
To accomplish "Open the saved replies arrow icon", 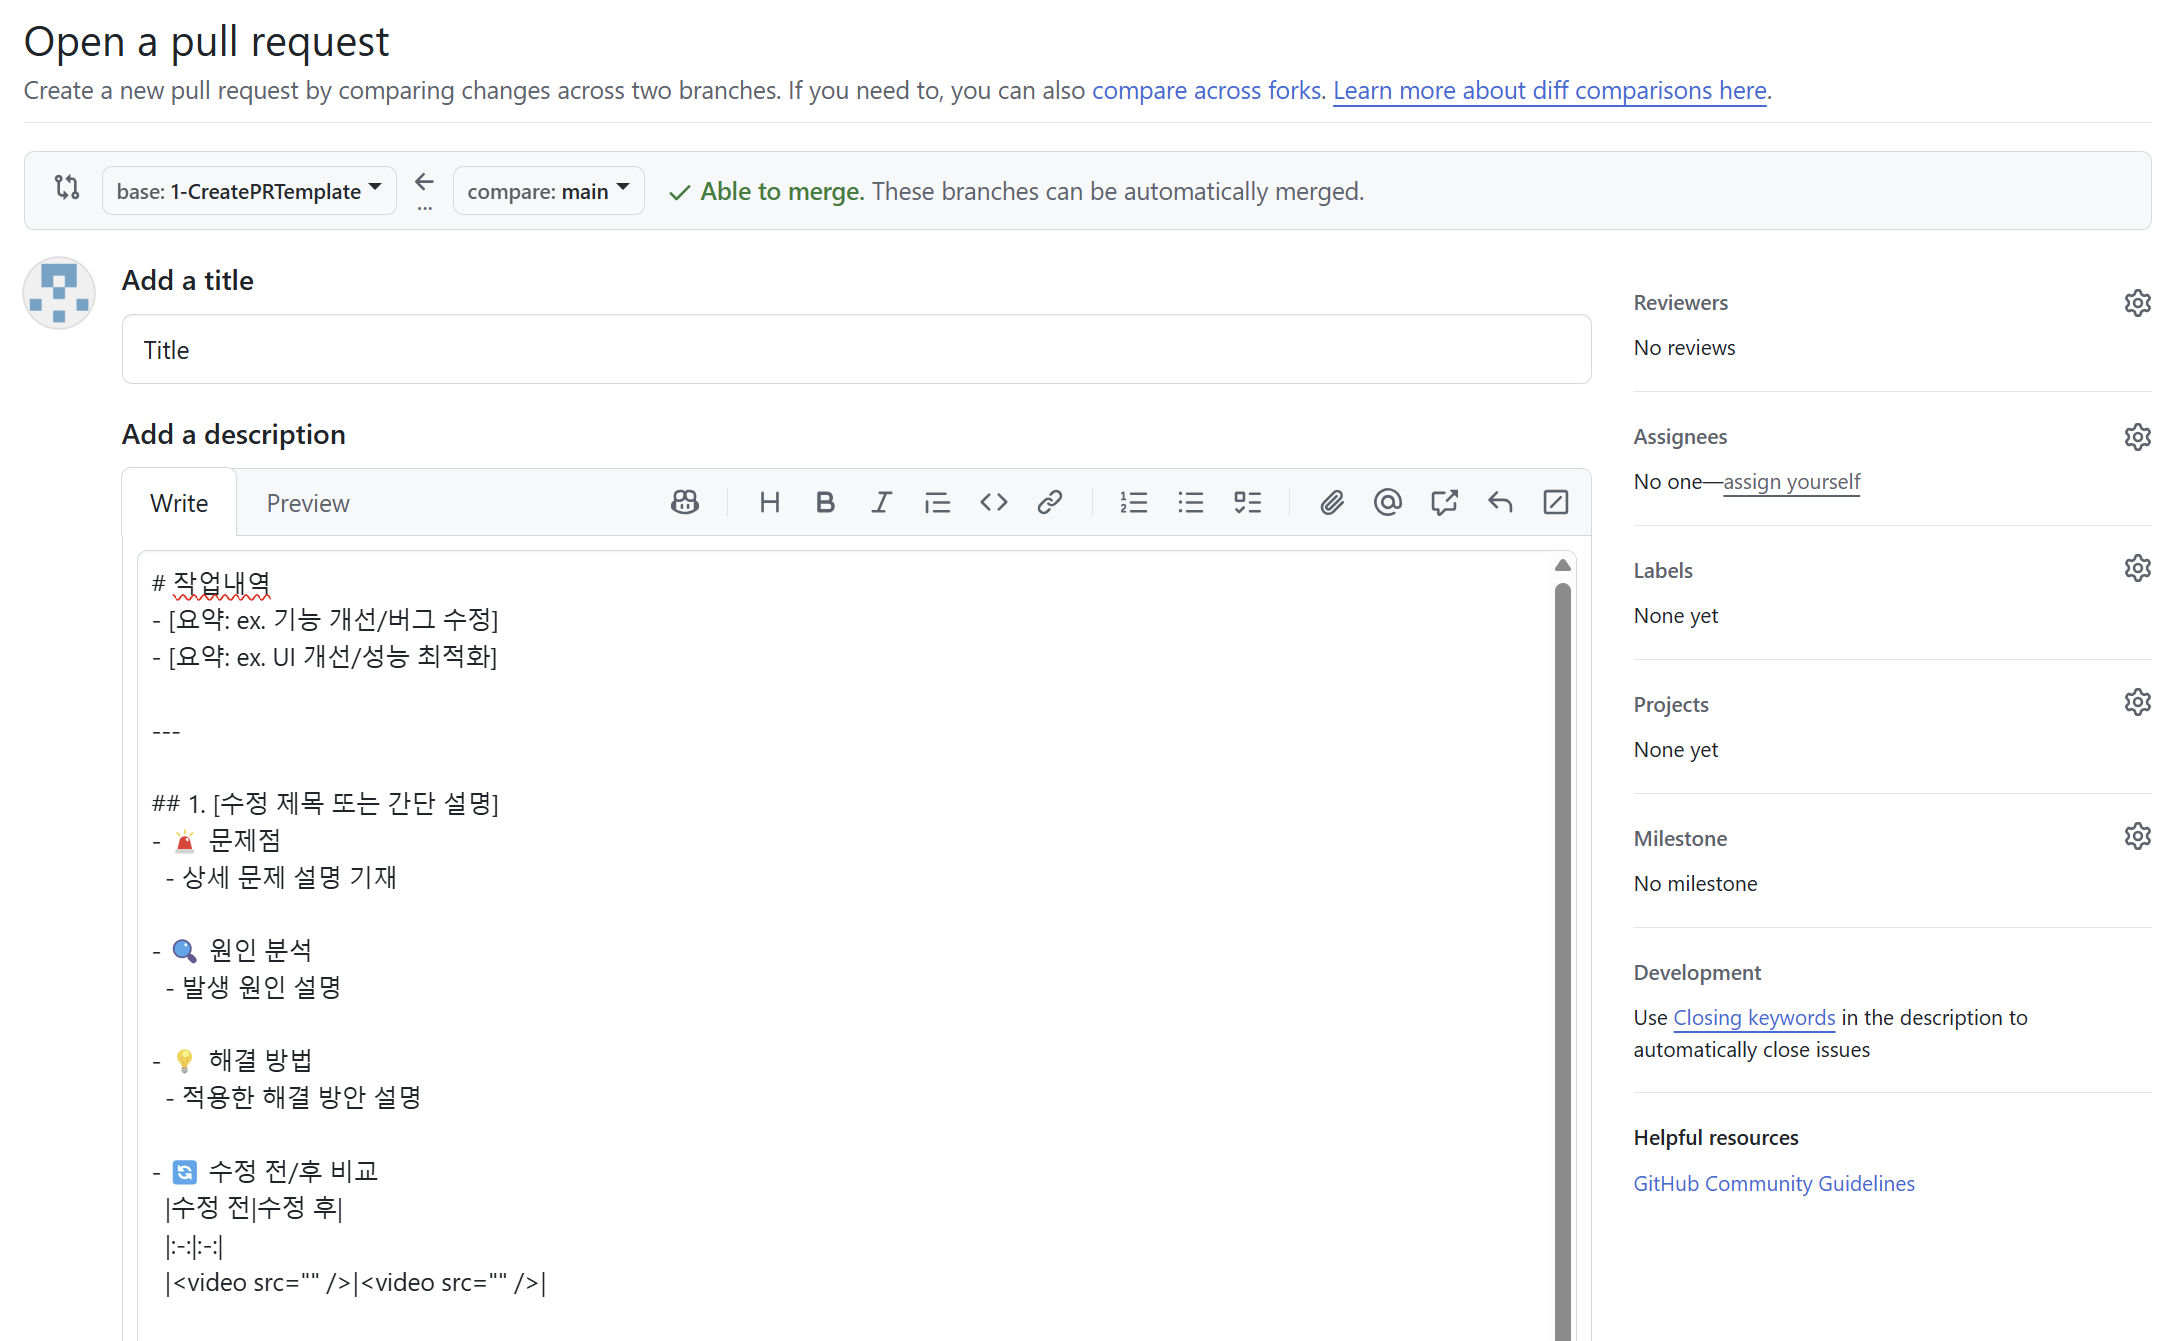I will click(1499, 502).
